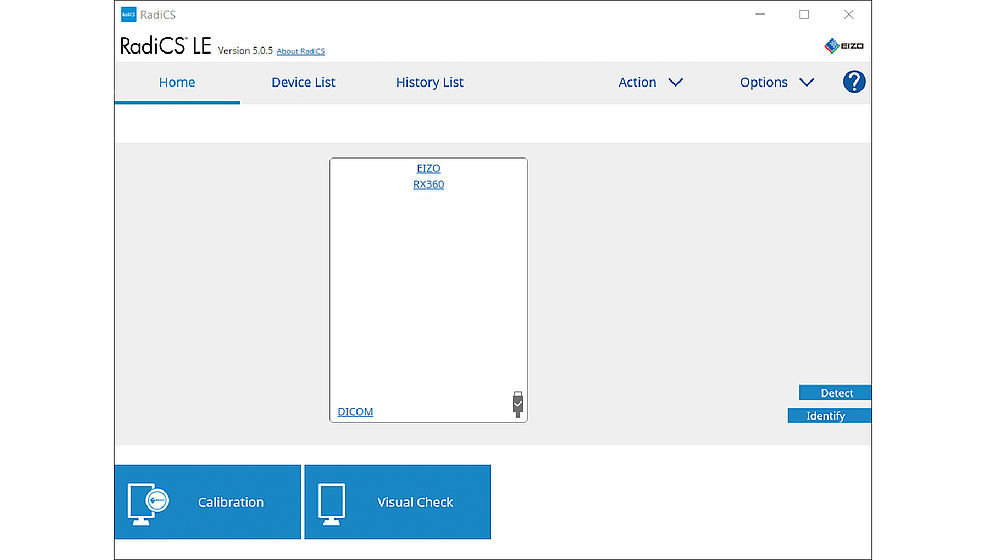Click the DICOM mode link

click(355, 412)
